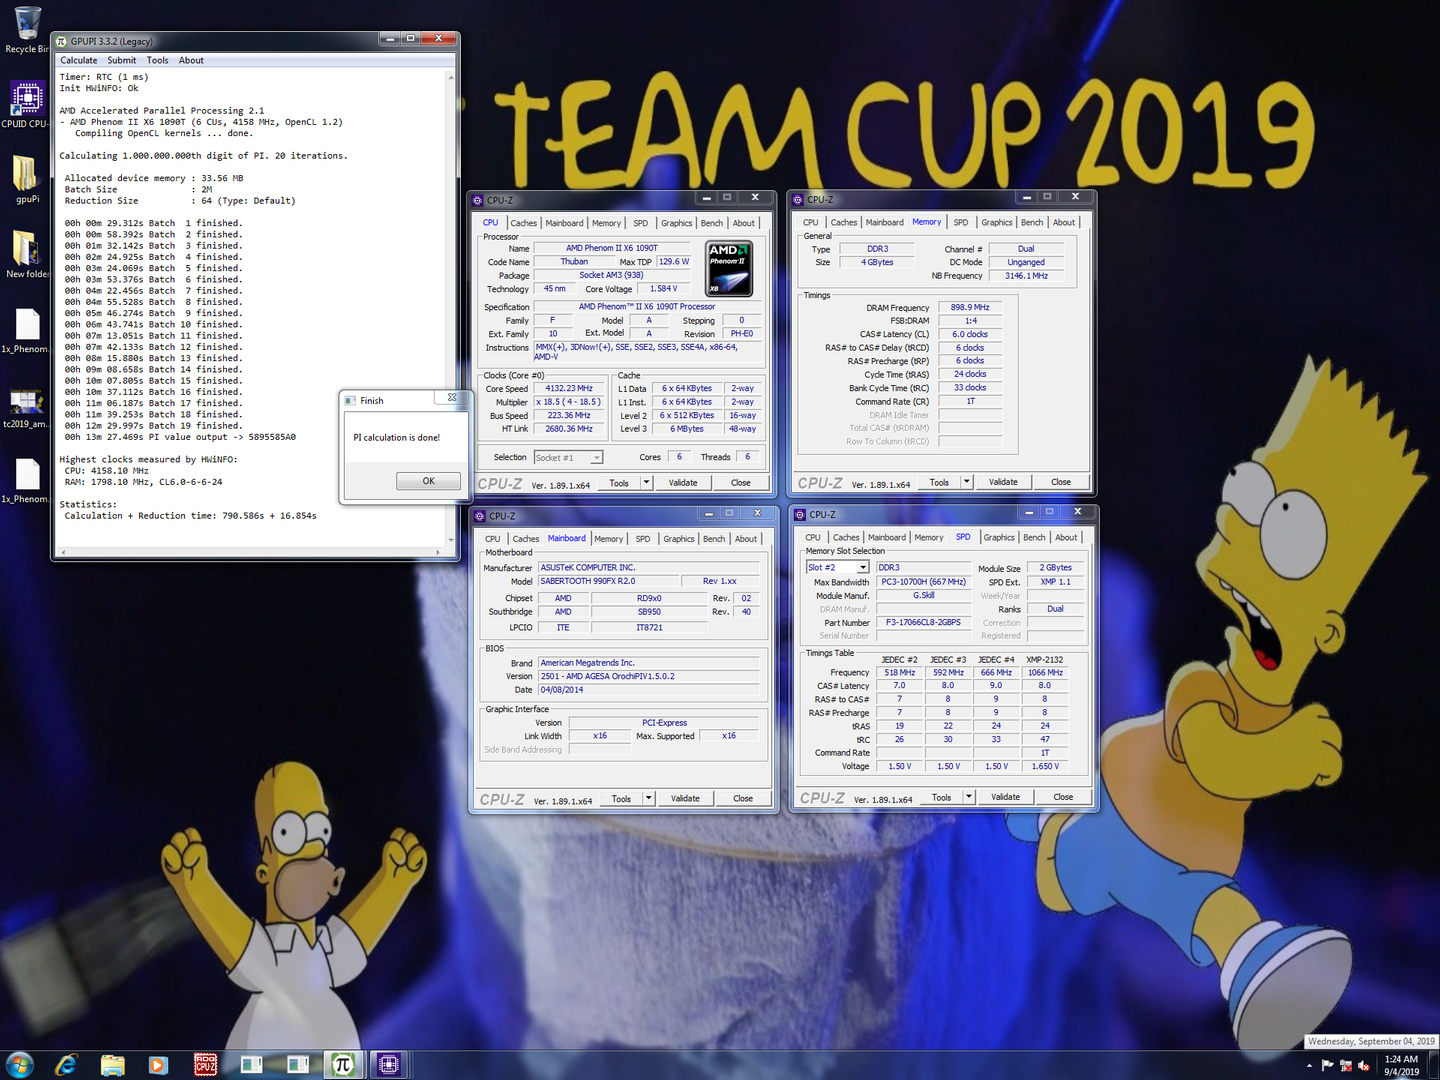Open Tools dropdown arrow in CPU-Z SPD window
The height and width of the screenshot is (1080, 1440).
click(x=968, y=797)
